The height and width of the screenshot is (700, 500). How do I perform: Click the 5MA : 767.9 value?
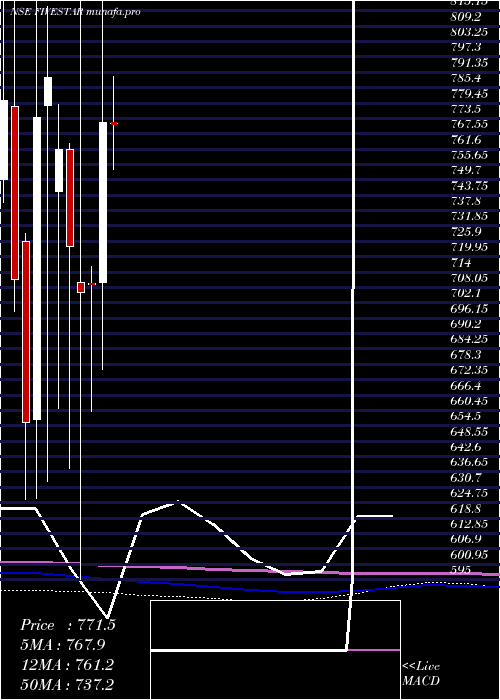[x=63, y=645]
